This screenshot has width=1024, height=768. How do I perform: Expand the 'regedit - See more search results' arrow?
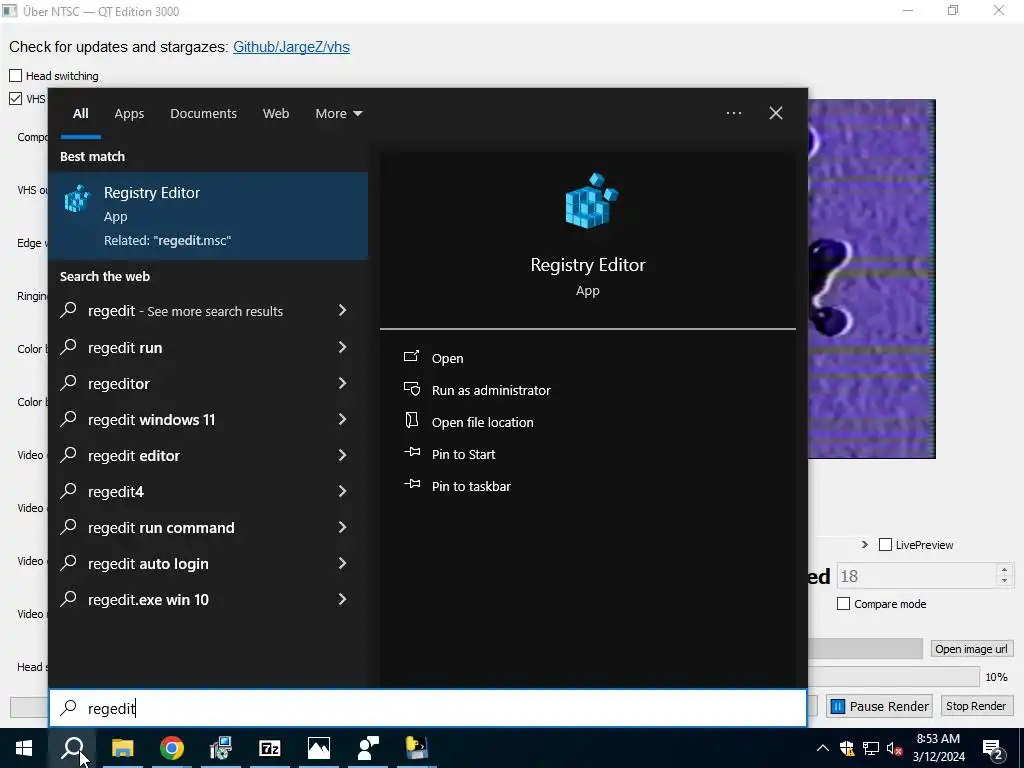[x=342, y=310]
